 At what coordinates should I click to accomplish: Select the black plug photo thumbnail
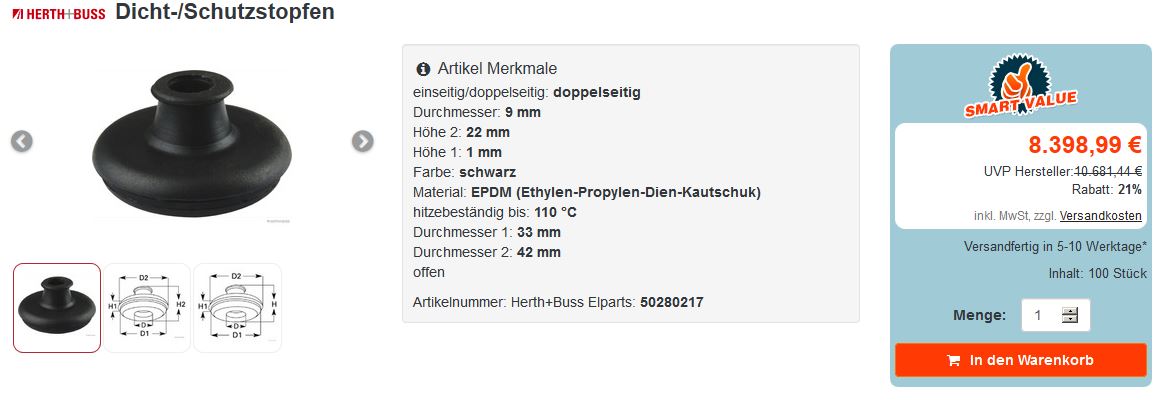point(57,308)
